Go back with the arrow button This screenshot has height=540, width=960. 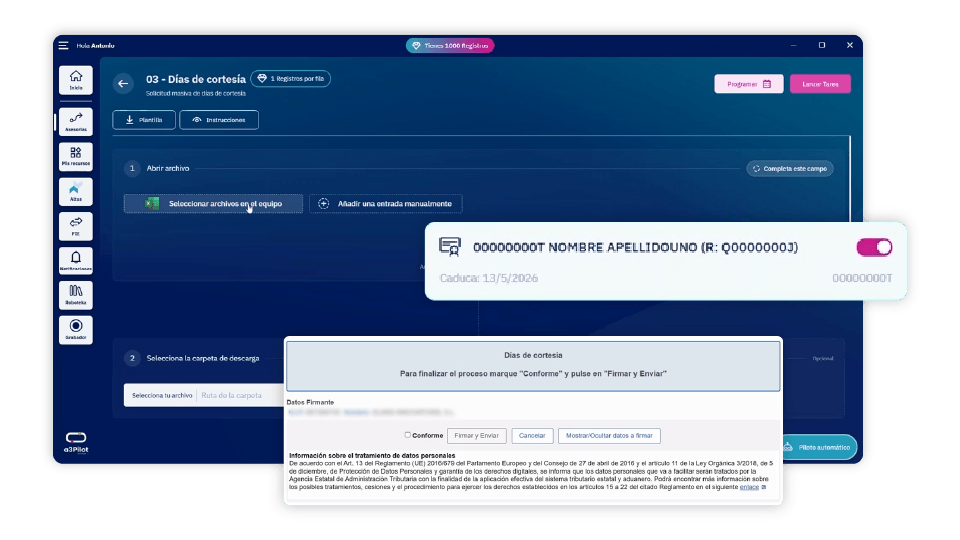[x=123, y=83]
